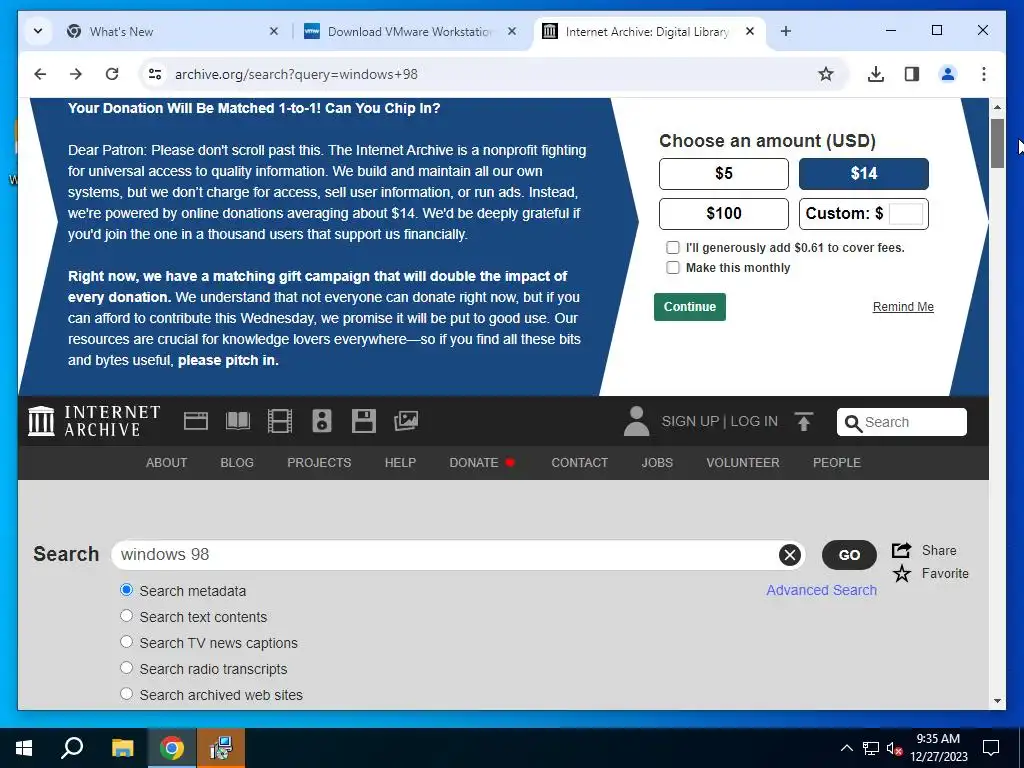Screen dimensions: 1024x768
Task: Open Chrome three-dot menu
Action: [984, 74]
